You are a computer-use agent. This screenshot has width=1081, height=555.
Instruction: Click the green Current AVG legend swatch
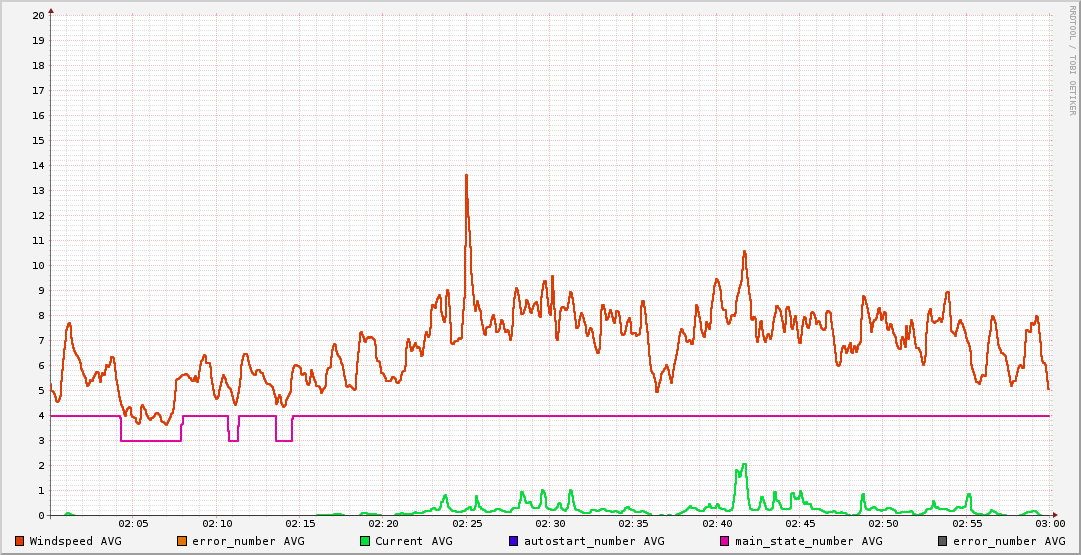365,541
